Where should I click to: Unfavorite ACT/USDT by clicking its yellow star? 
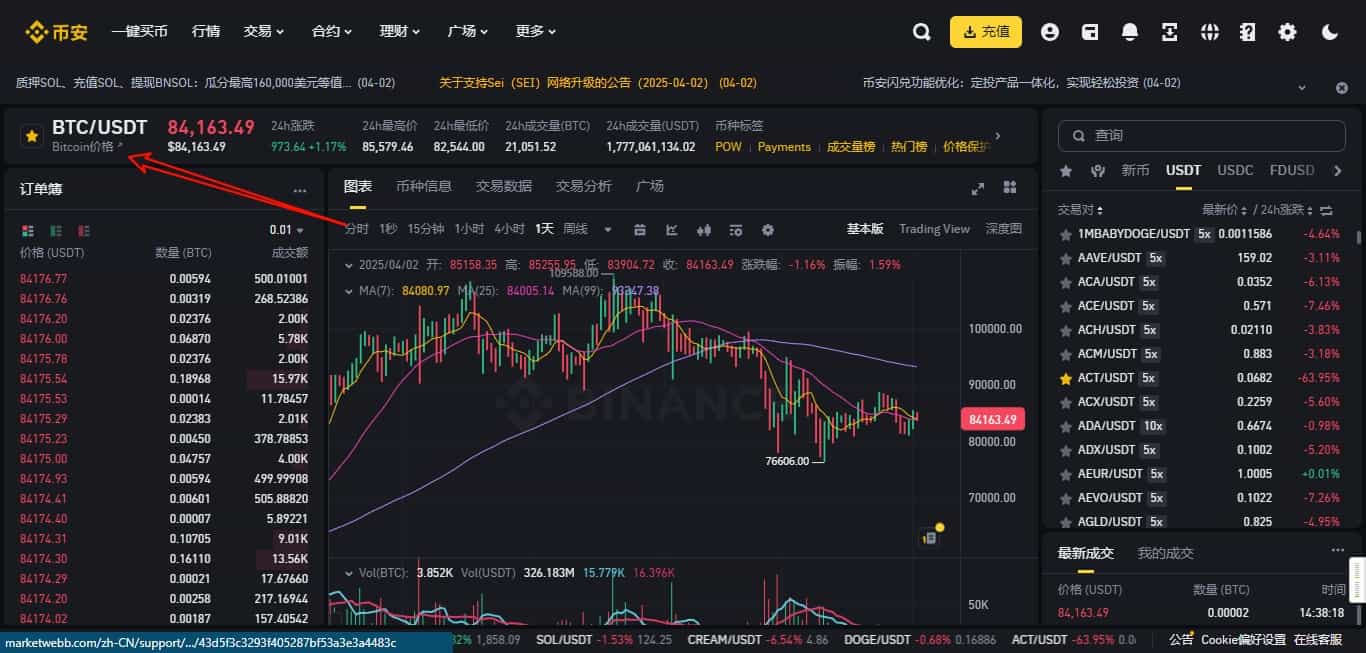click(1063, 378)
